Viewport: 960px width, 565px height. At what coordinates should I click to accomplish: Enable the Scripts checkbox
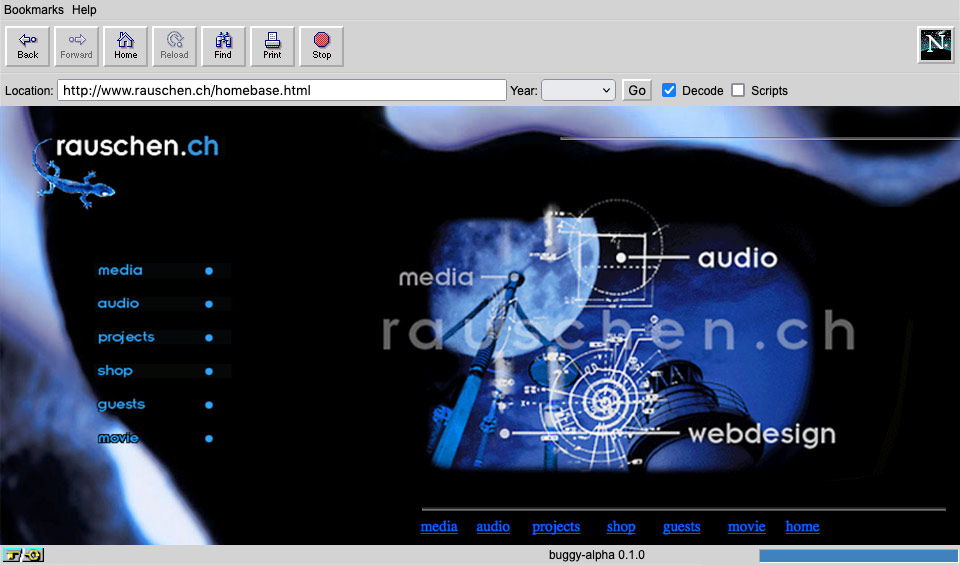pos(738,91)
